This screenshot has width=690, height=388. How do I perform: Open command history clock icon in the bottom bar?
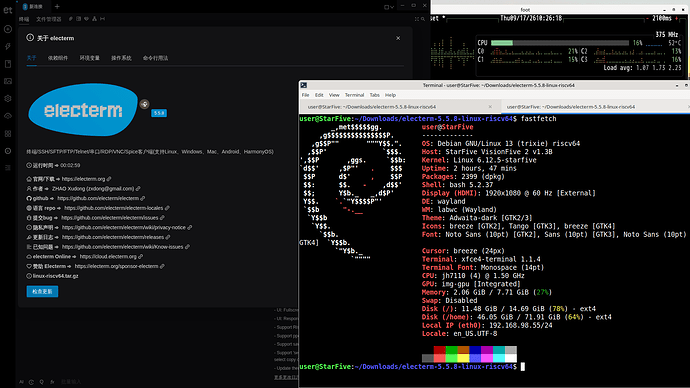coord(31,382)
